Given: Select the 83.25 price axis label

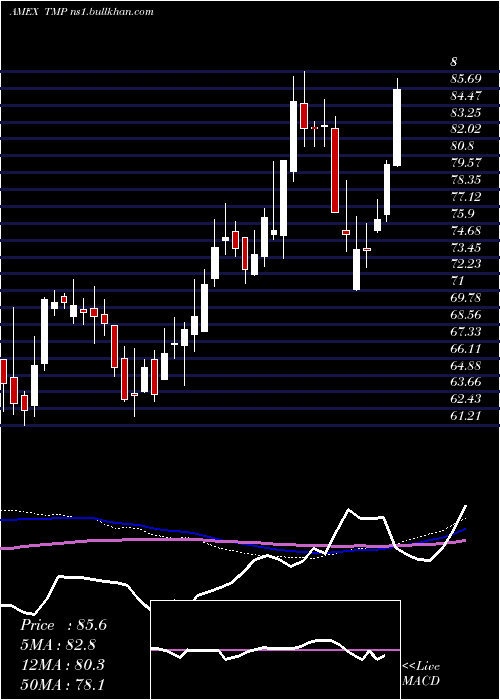Looking at the screenshot, I should [466, 112].
